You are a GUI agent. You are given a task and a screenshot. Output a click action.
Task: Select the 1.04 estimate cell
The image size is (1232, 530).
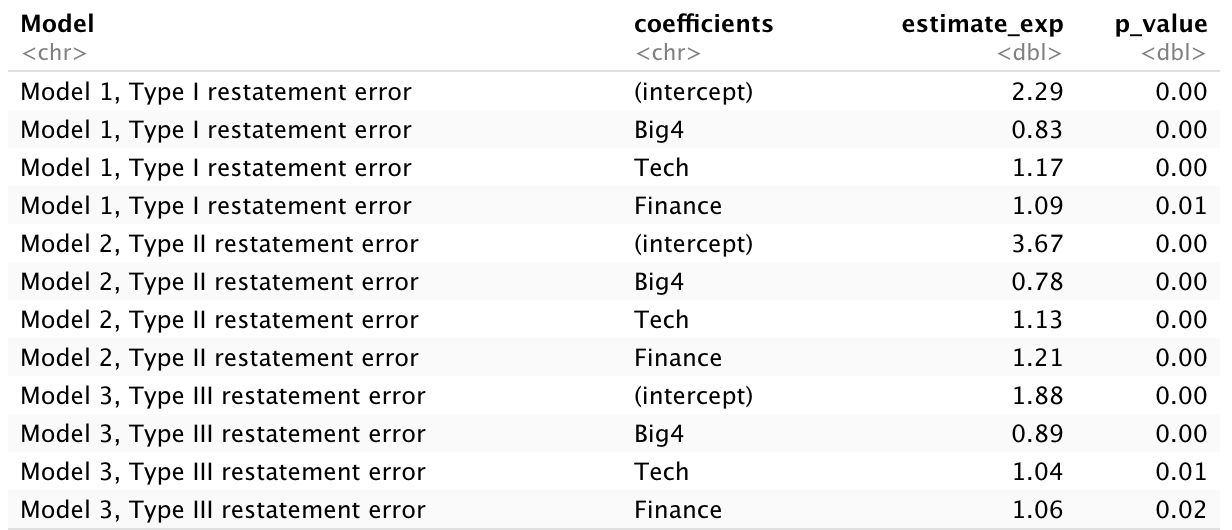pos(1040,472)
